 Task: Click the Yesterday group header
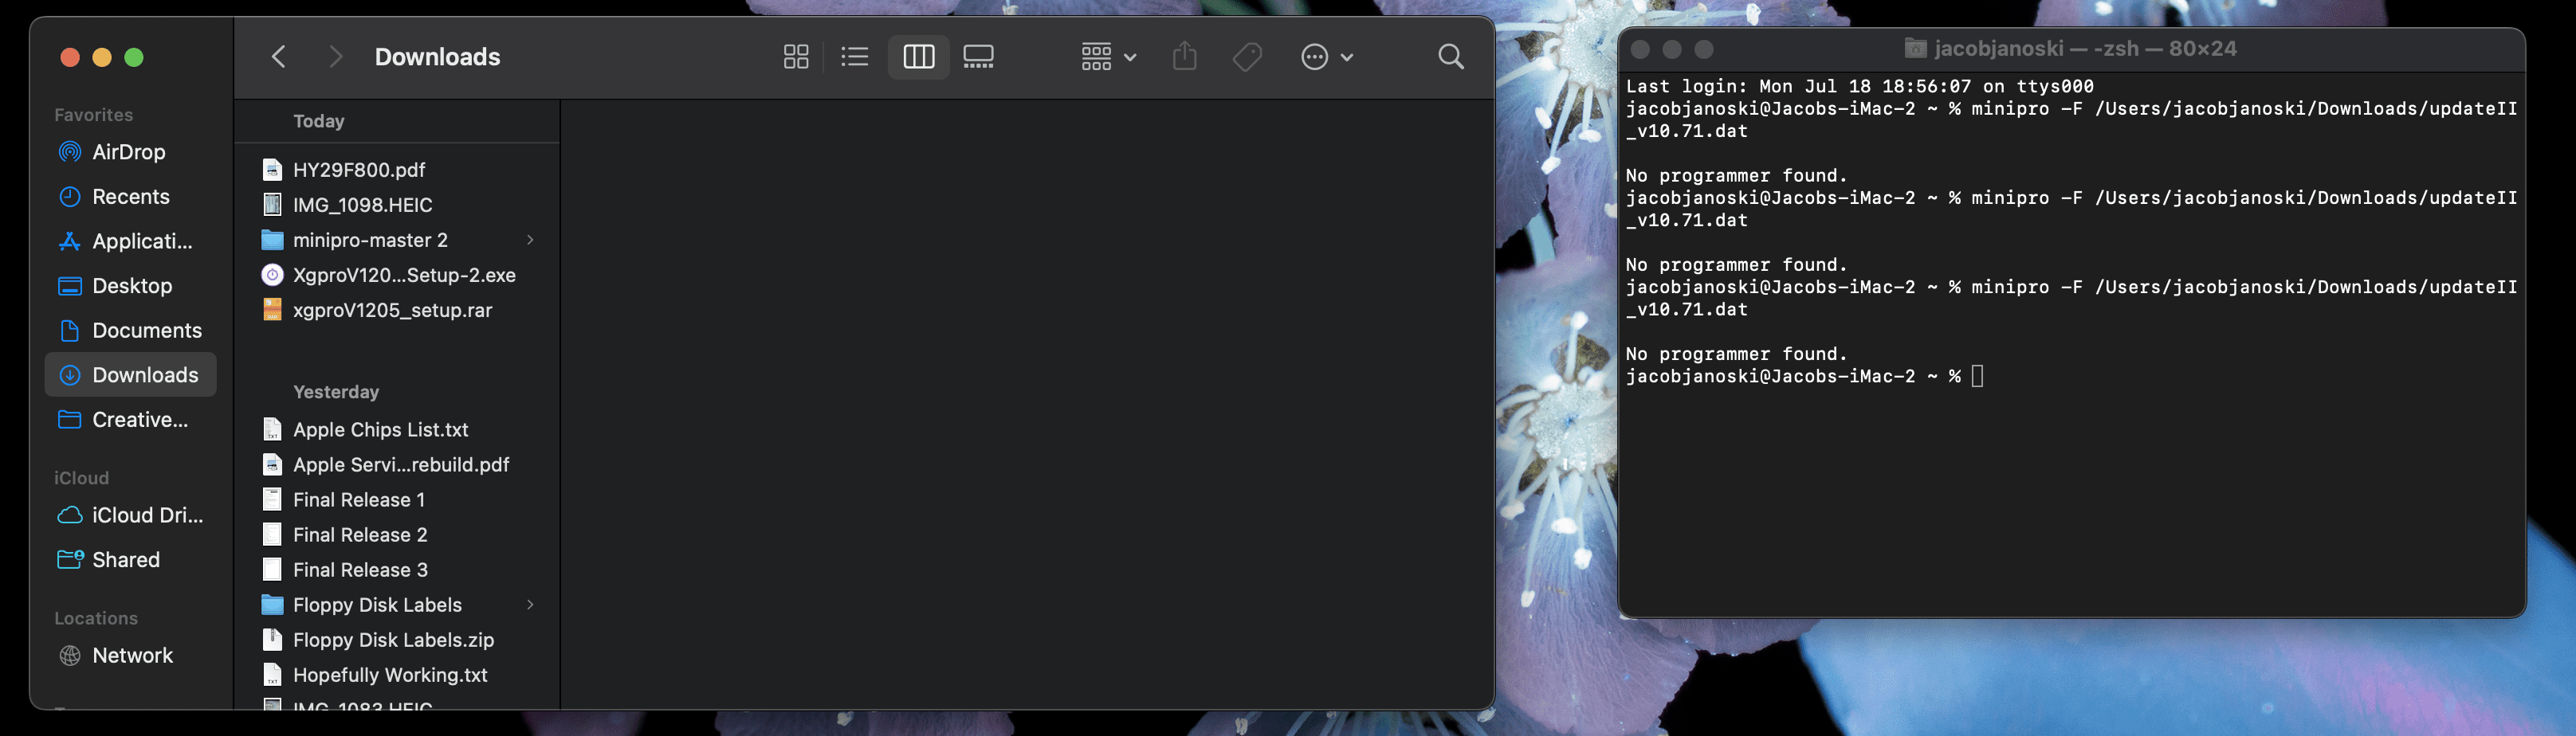tap(336, 392)
